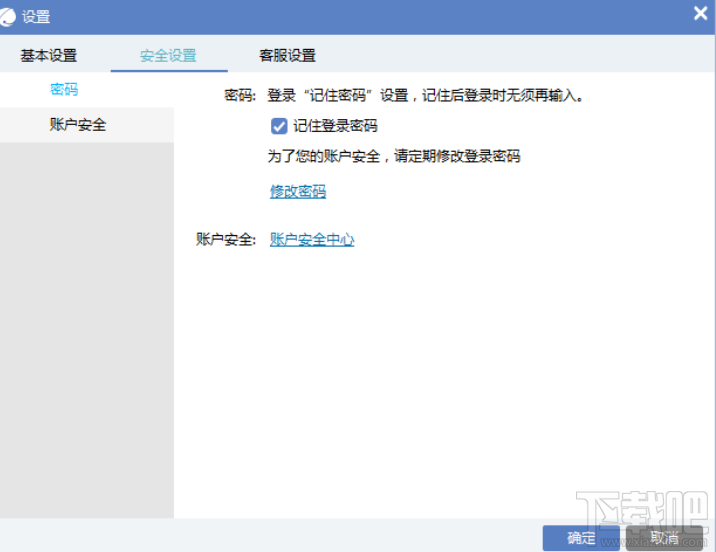The image size is (716, 552).
Task: Open the 修改密码 link
Action: (298, 191)
